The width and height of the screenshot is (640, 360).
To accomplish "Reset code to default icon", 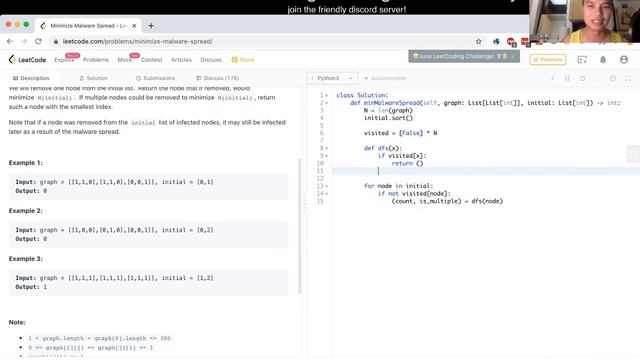I will click(x=582, y=78).
